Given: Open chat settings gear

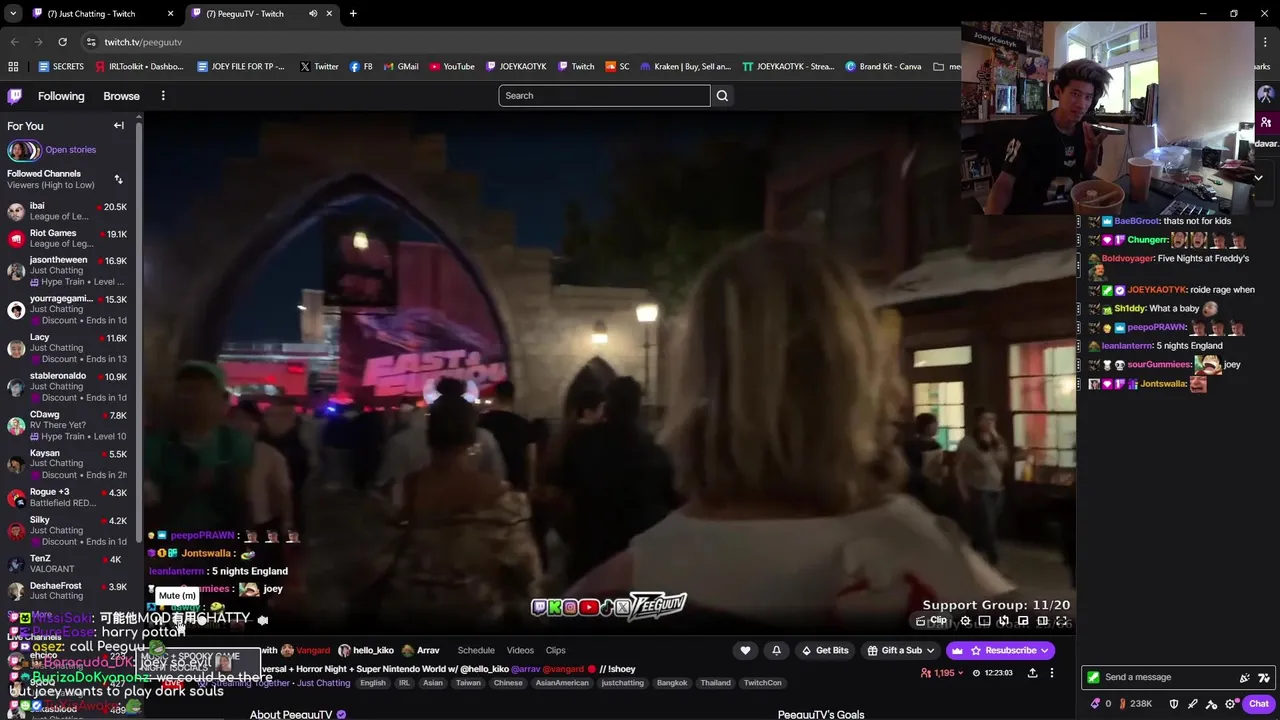Looking at the screenshot, I should [x=1230, y=704].
